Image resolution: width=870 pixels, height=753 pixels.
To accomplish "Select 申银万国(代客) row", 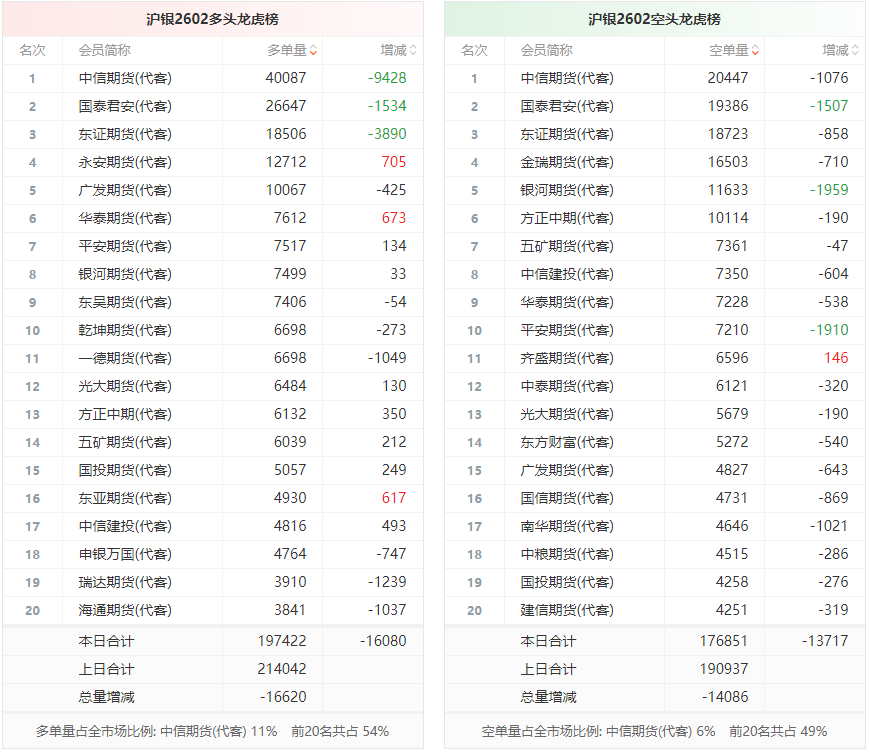I will tap(213, 554).
